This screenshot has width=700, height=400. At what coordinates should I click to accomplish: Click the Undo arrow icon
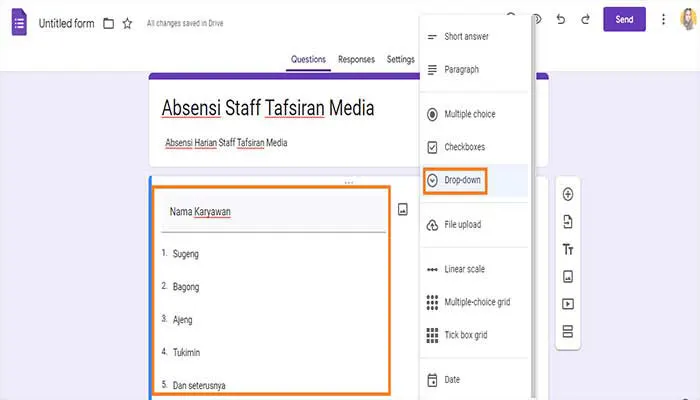[561, 19]
